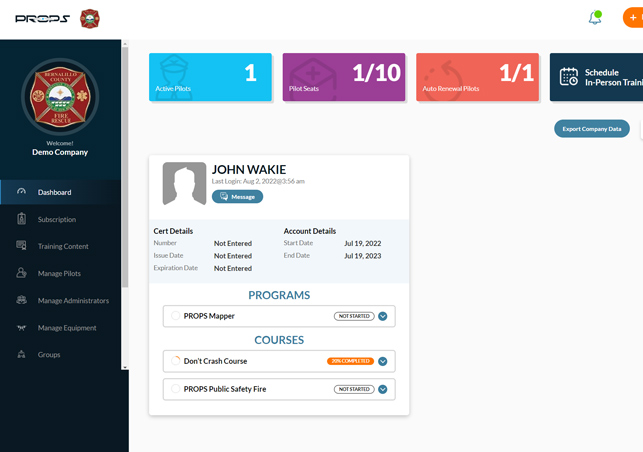Screen dimensions: 643x452
Task: Click the Manage Pilots icon in sidebar
Action: coord(22,273)
